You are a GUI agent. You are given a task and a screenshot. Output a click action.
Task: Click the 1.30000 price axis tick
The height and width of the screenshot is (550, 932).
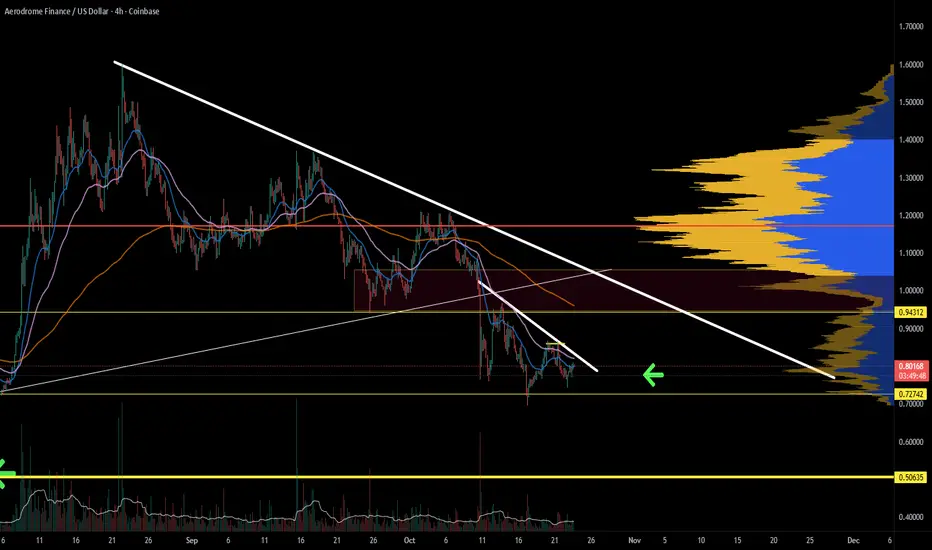tap(911, 178)
